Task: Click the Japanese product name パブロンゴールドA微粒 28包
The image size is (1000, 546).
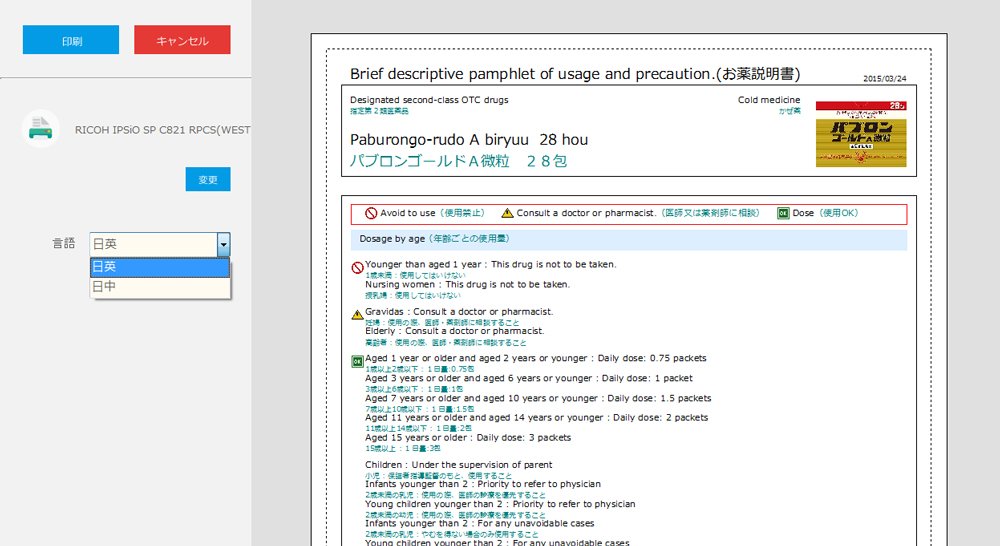Action: click(x=458, y=161)
